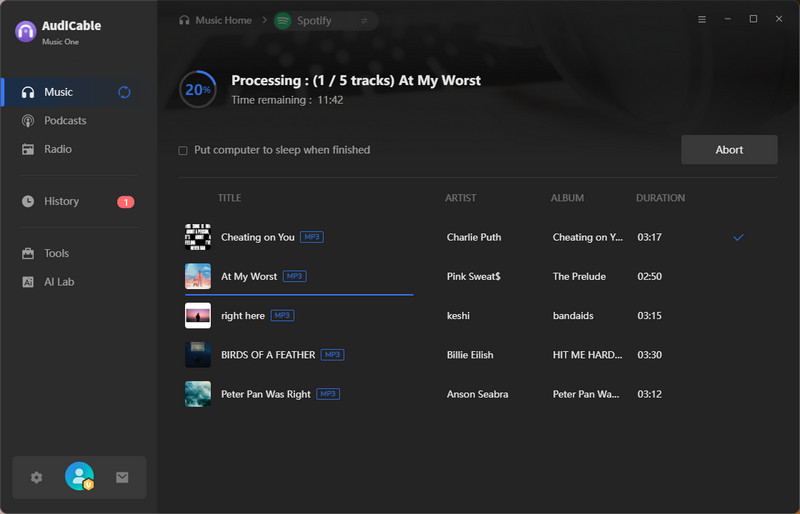Click the completed checkmark on Cheating on You
This screenshot has height=514, width=800.
[738, 237]
